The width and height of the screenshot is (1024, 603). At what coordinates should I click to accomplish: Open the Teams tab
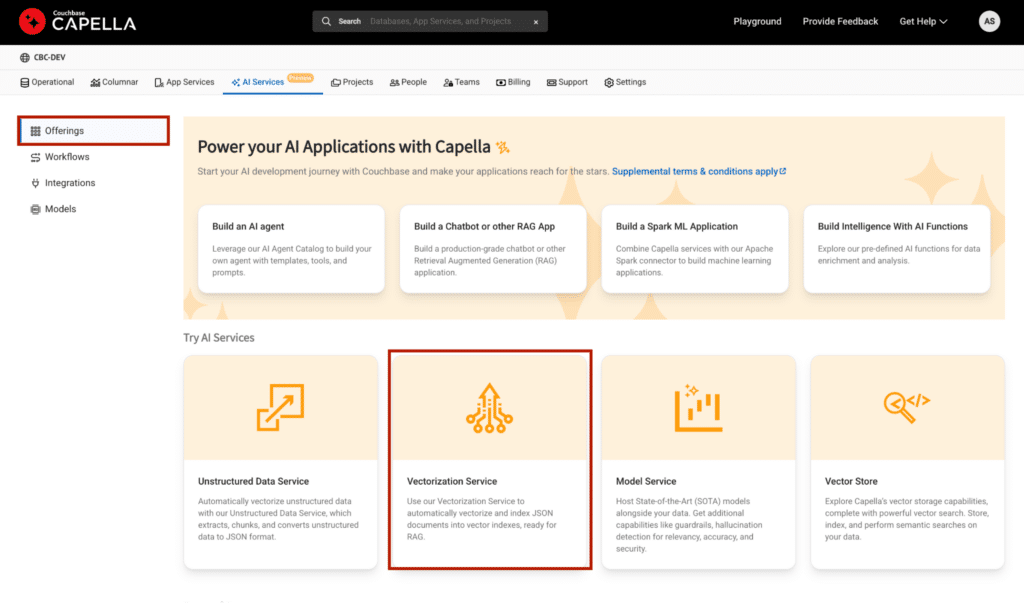(462, 82)
